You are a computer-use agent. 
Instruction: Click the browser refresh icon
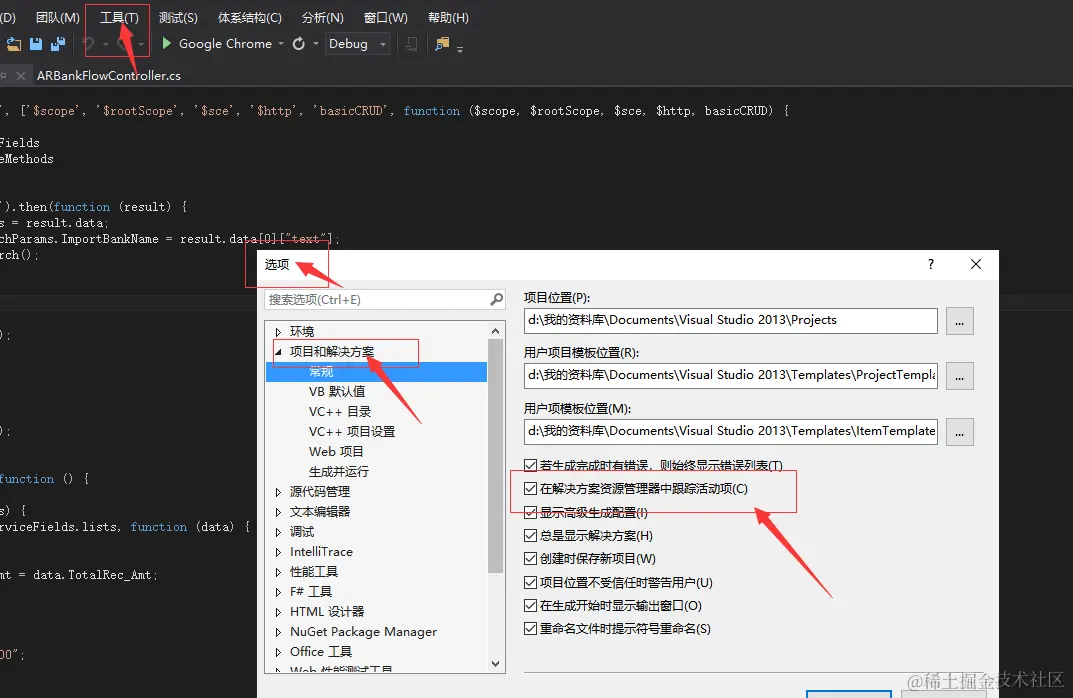click(299, 44)
